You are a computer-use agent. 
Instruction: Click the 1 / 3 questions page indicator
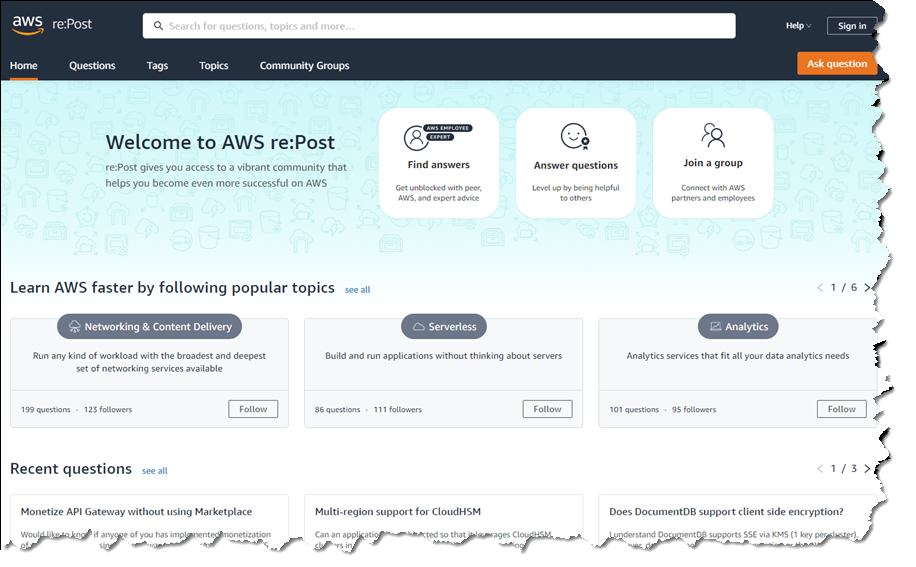[x=844, y=468]
